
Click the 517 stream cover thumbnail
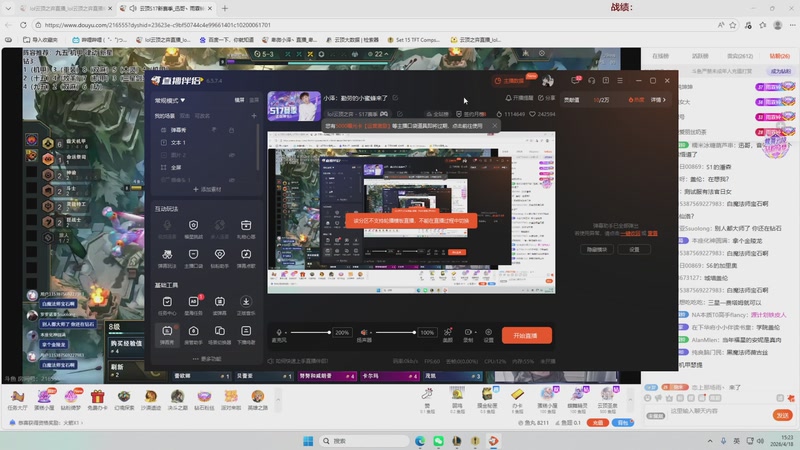[x=294, y=106]
